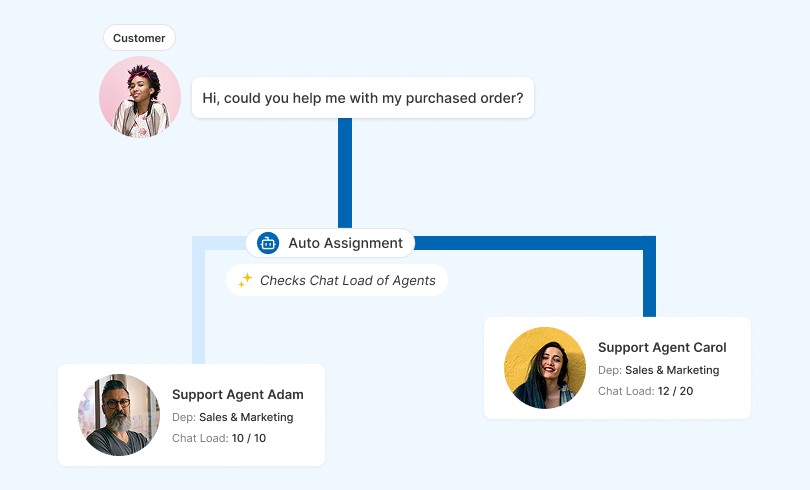Select the customer's profile photo
This screenshot has height=490, width=810.
140,98
